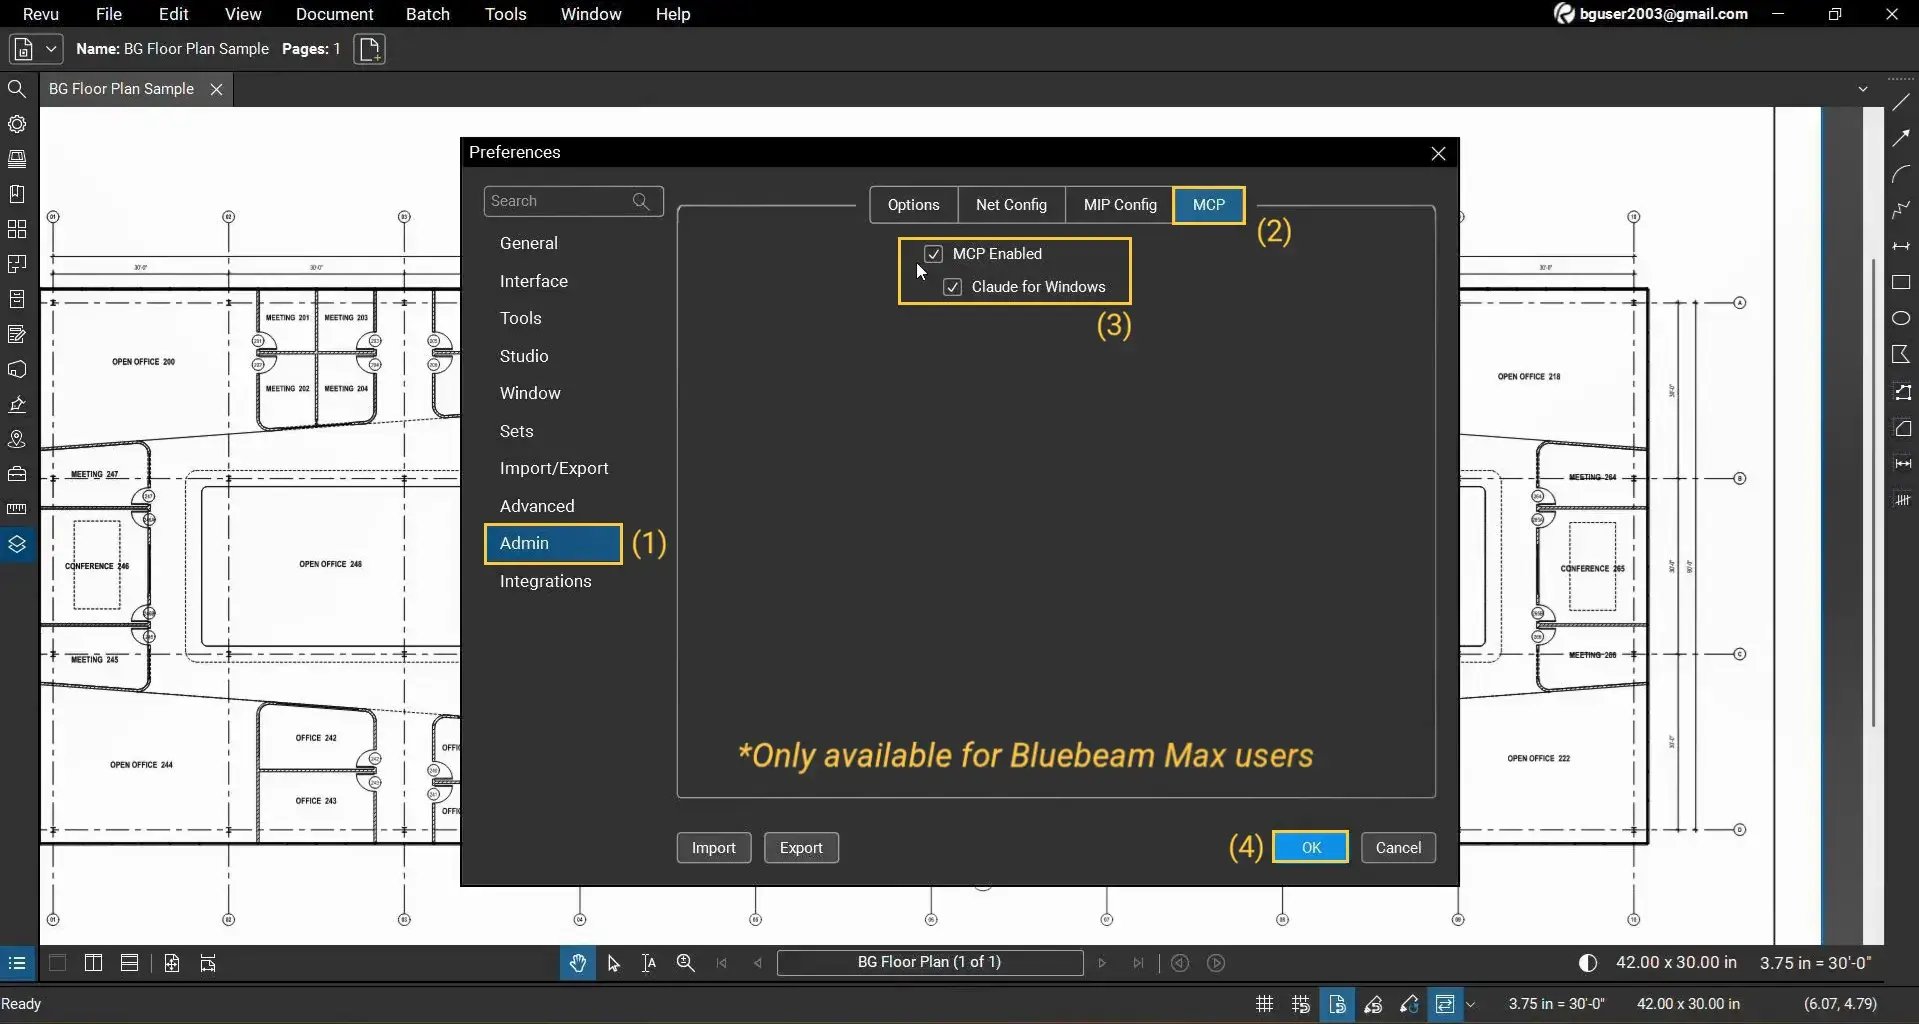Open the dropdown arrow next to Sync icon
The width and height of the screenshot is (1919, 1024).
[x=1471, y=1004]
